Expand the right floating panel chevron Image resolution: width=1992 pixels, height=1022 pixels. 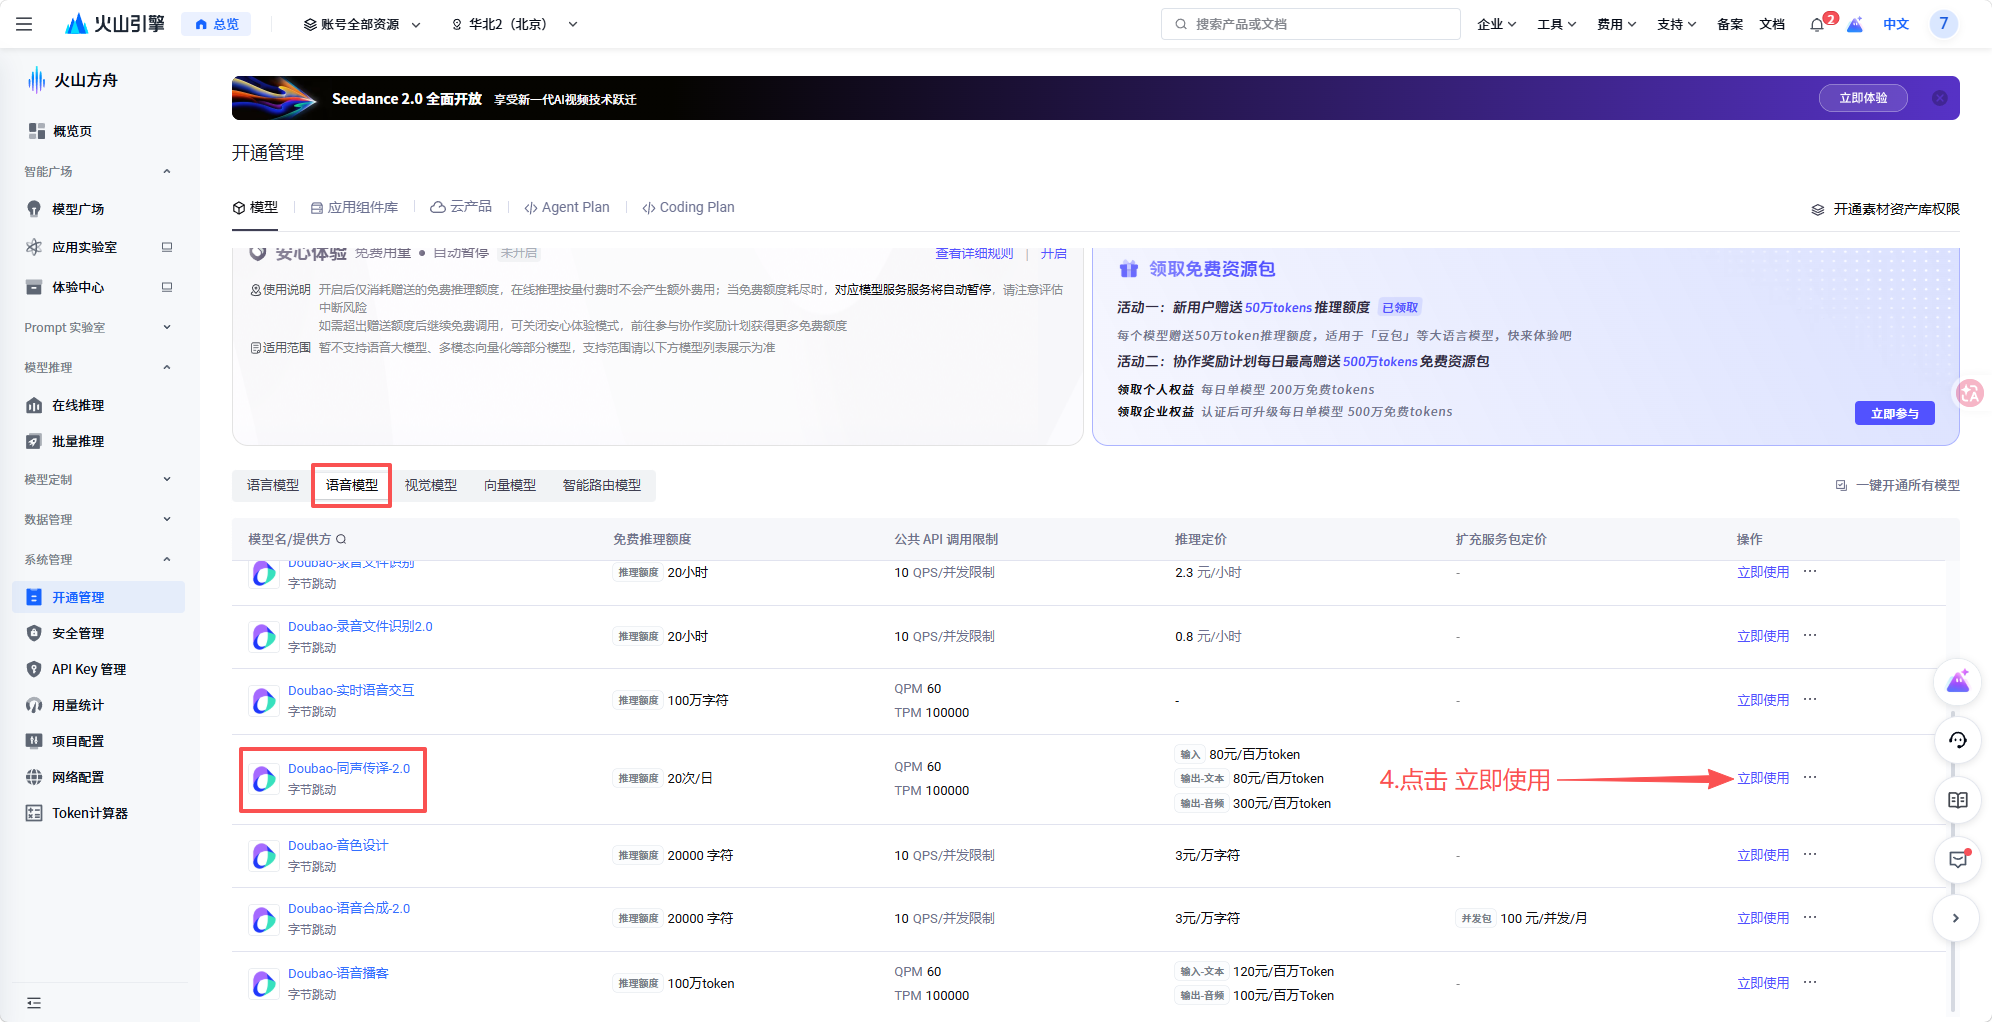[1956, 918]
